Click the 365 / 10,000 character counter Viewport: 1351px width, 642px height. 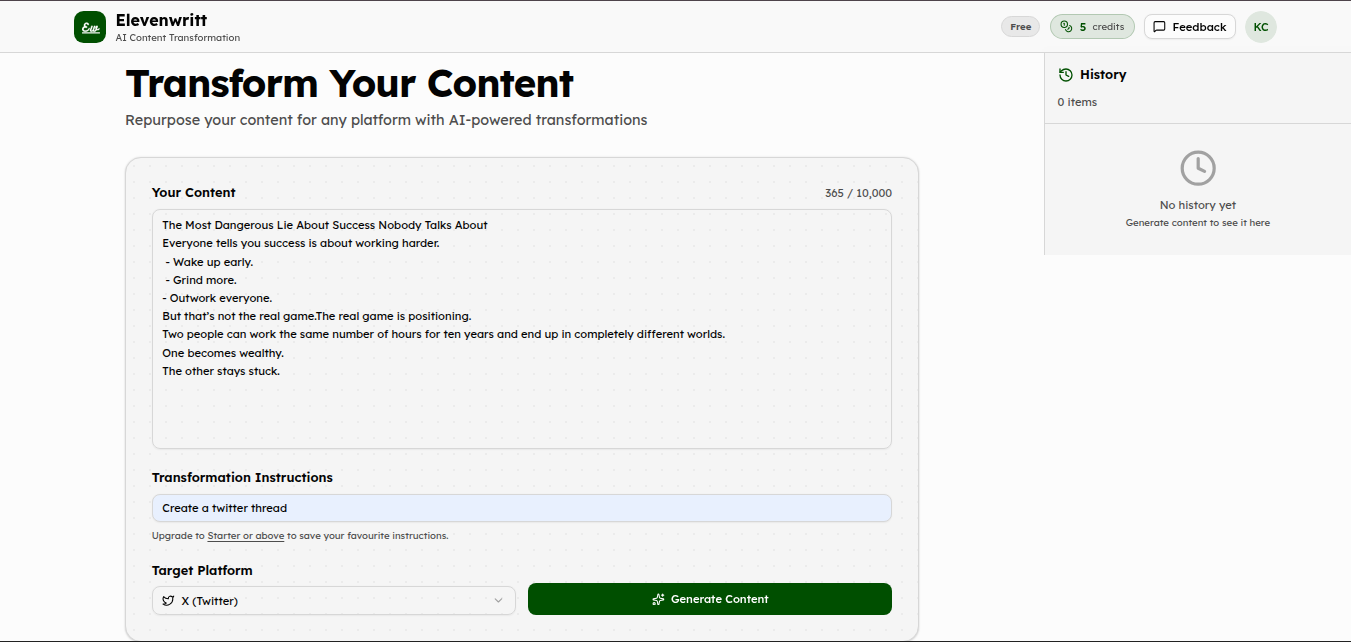click(858, 193)
